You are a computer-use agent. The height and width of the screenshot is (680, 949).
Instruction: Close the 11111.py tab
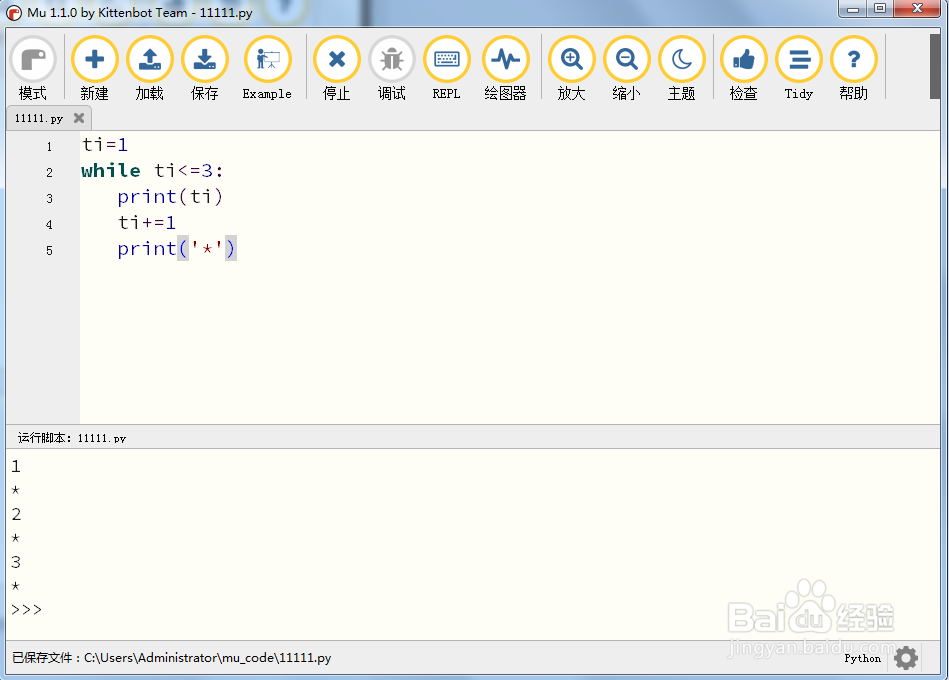coord(79,117)
